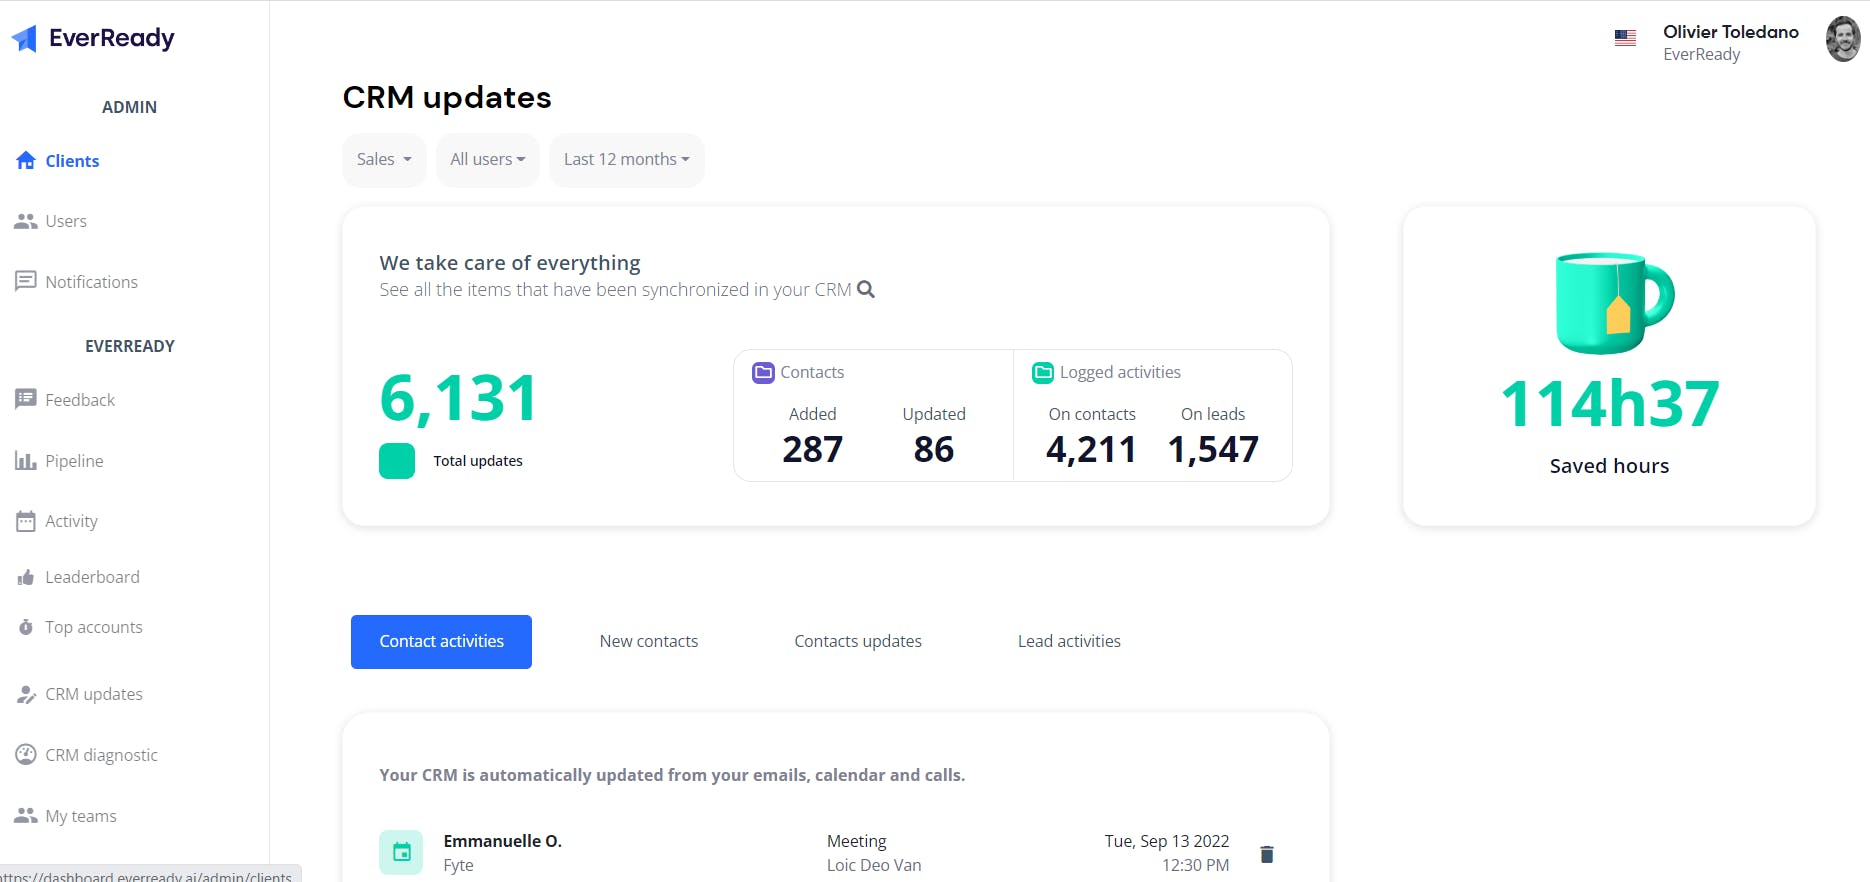The image size is (1870, 882).
Task: Click the green Total updates color swatch
Action: coord(397,461)
